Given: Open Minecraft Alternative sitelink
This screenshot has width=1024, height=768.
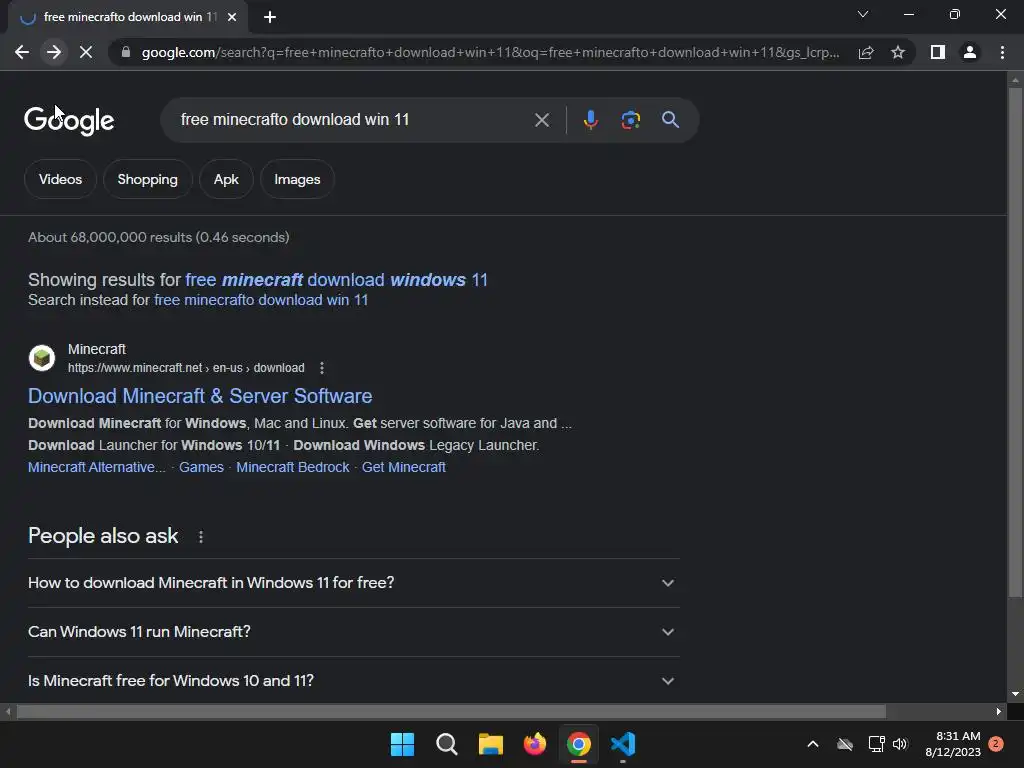Looking at the screenshot, I should click(x=97, y=467).
